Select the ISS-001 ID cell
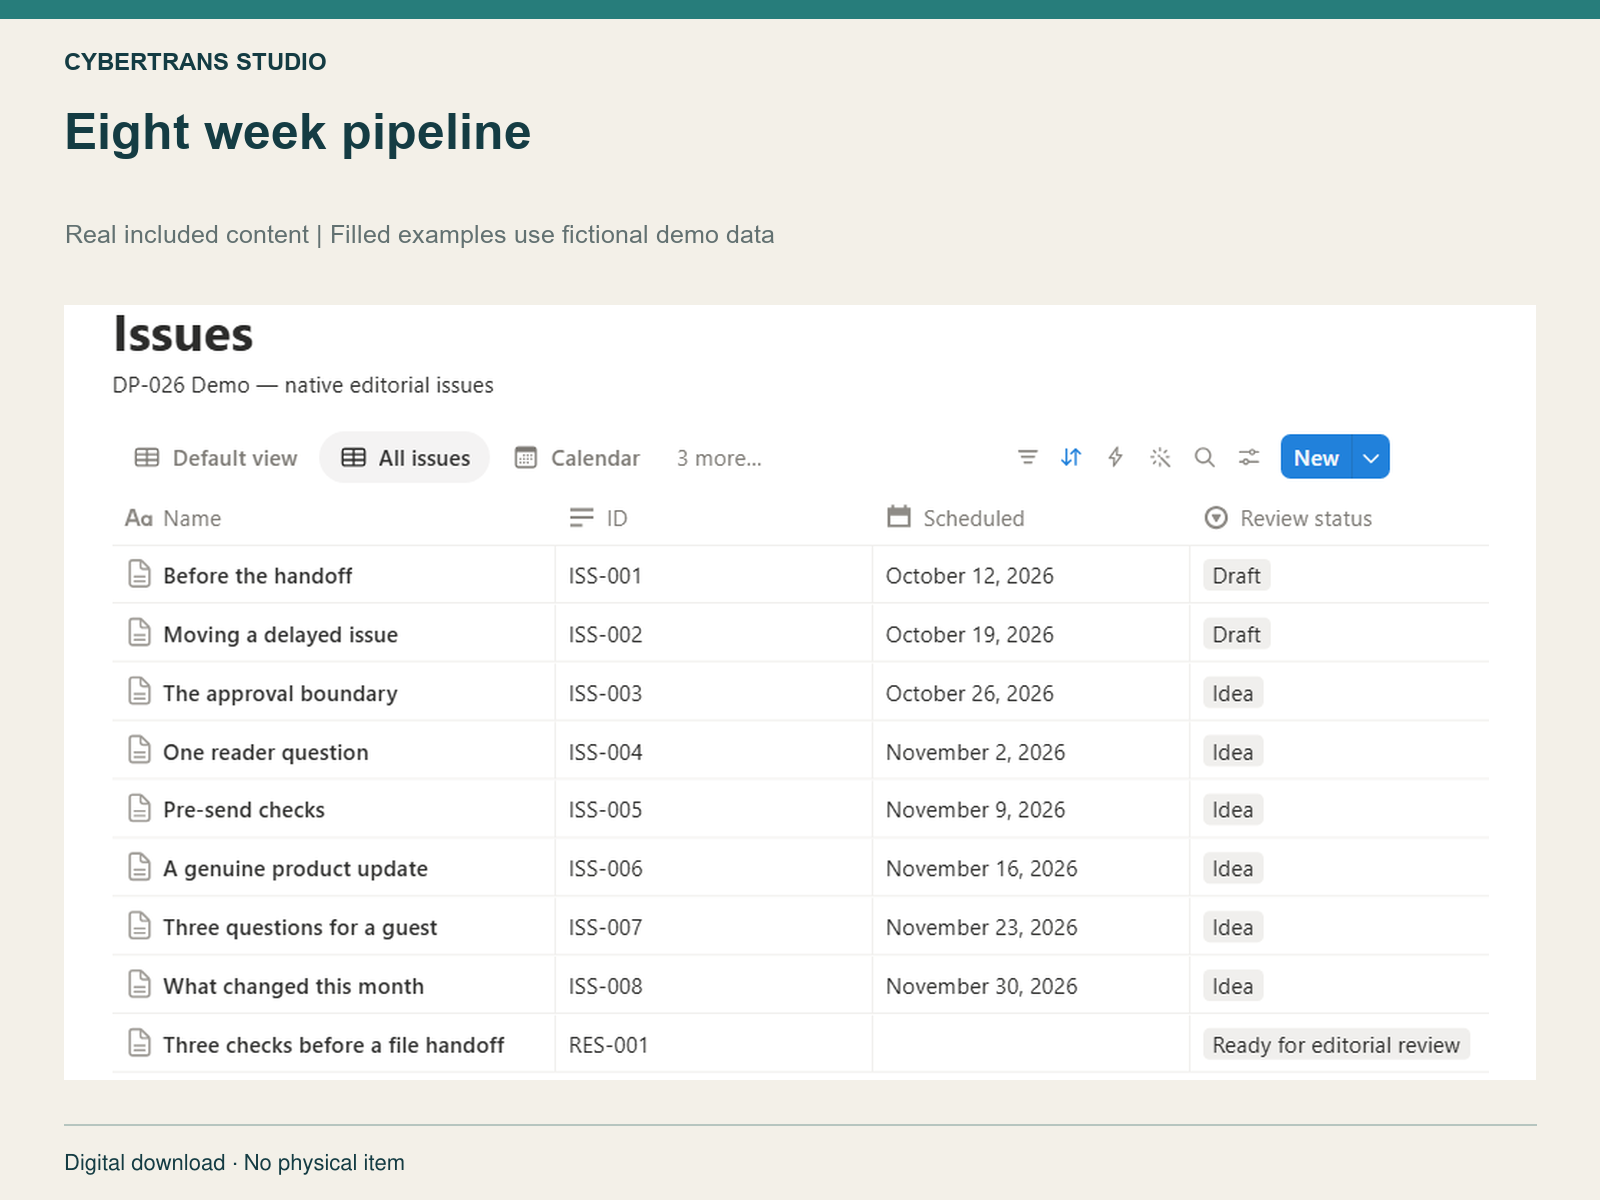1600x1200 pixels. [x=713, y=575]
